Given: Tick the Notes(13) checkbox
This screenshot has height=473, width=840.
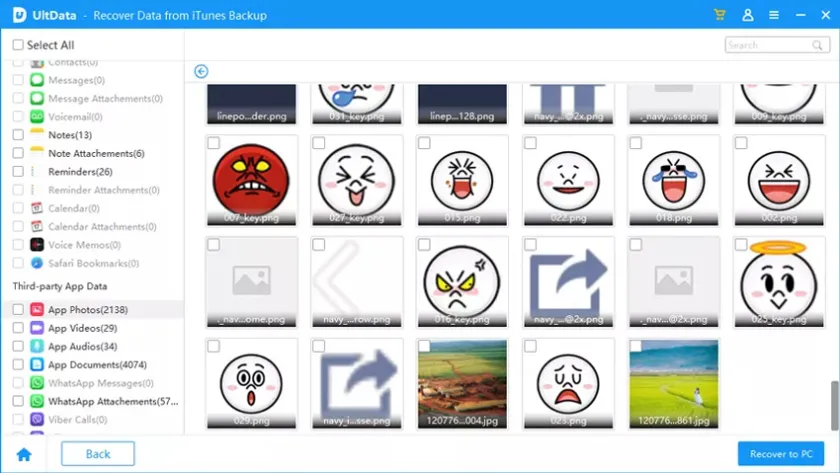Looking at the screenshot, I should pyautogui.click(x=18, y=135).
